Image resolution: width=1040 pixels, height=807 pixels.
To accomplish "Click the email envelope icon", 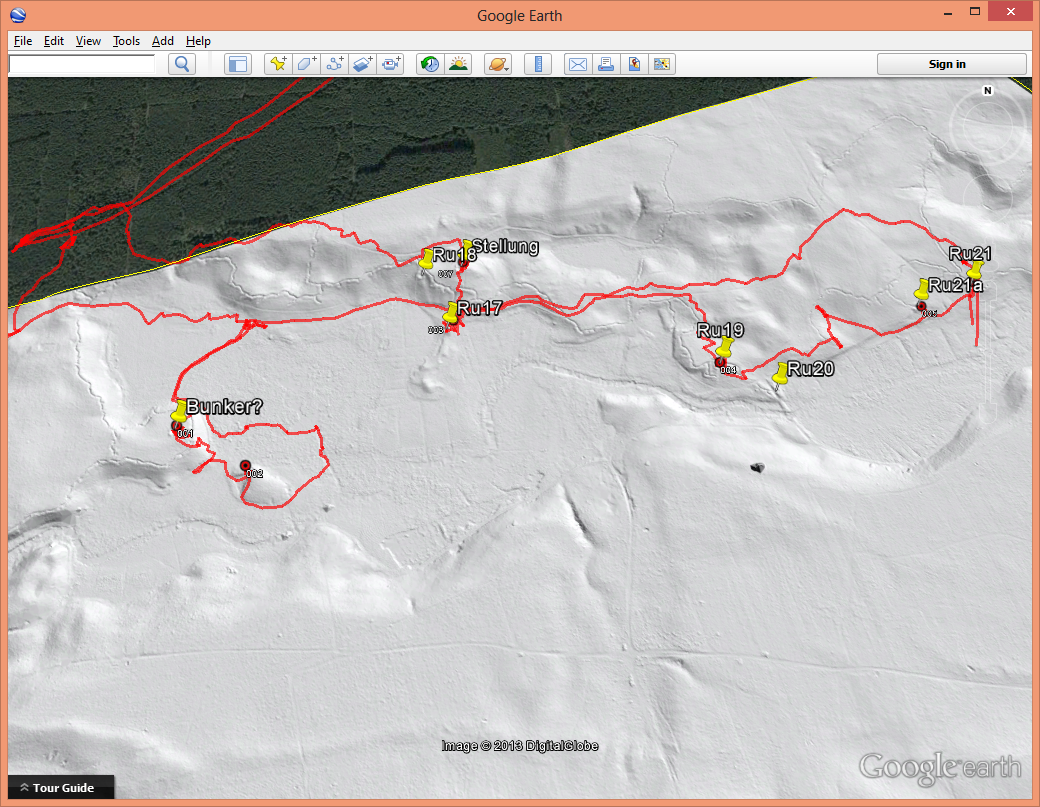I will coord(577,64).
